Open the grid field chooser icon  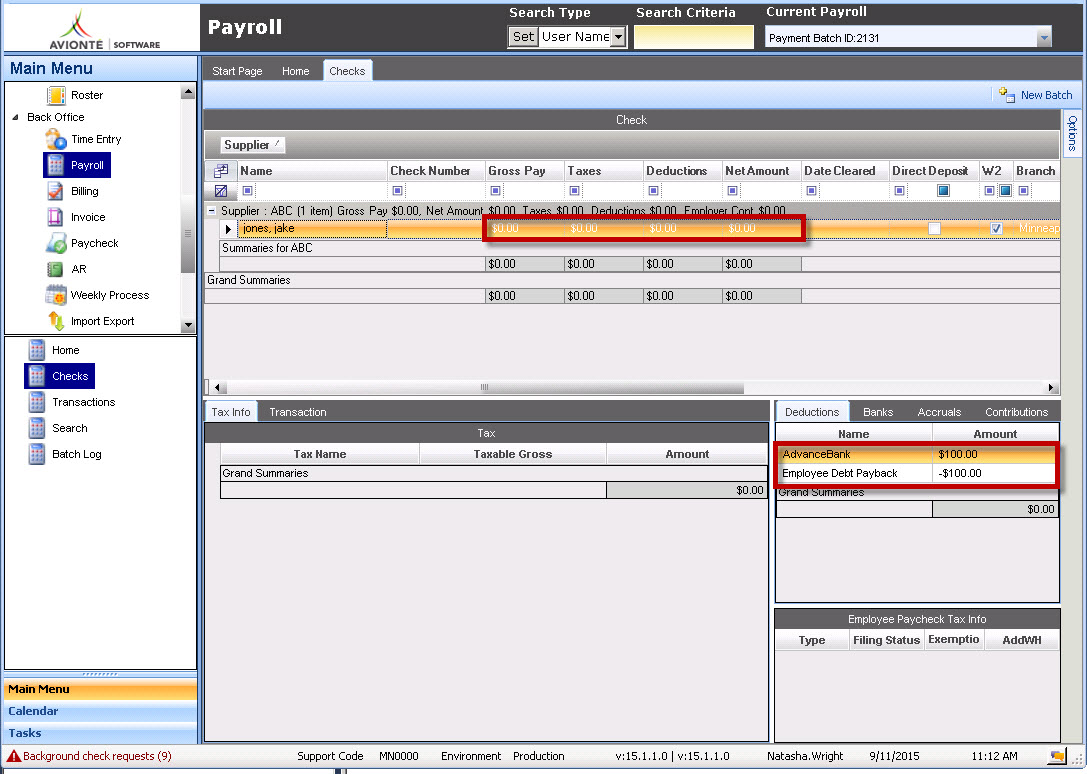point(221,171)
